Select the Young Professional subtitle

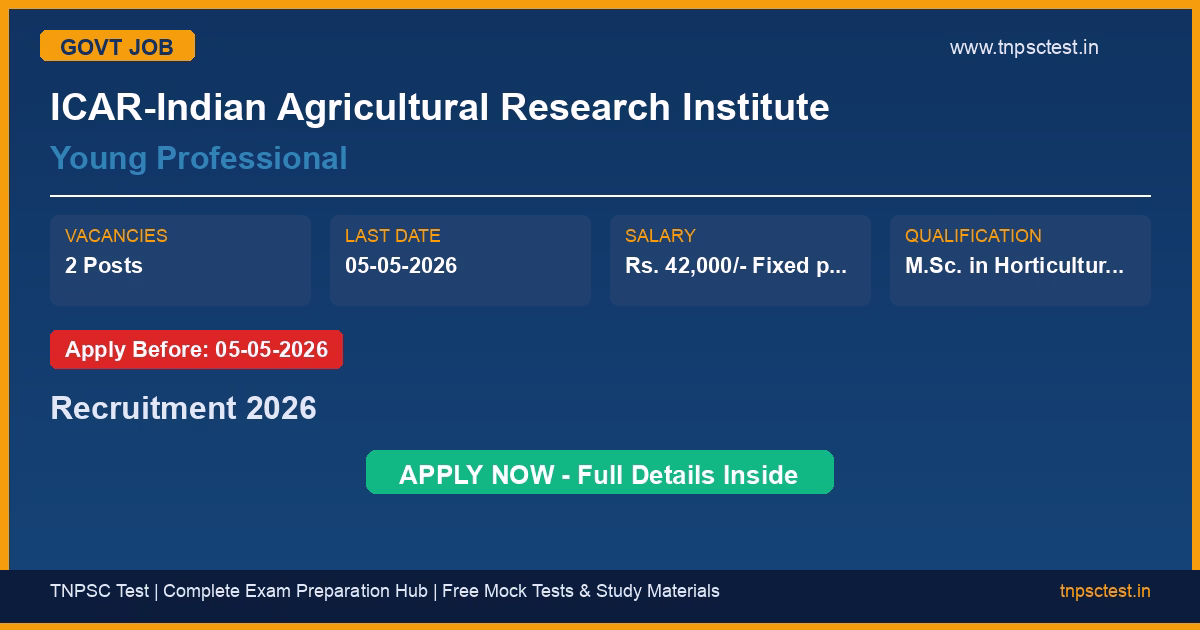(198, 158)
